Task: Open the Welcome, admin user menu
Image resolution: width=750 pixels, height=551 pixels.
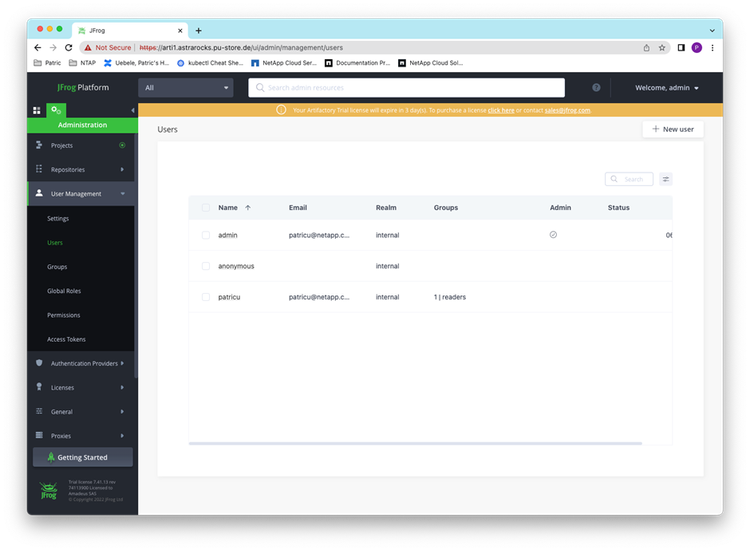Action: click(x=667, y=88)
